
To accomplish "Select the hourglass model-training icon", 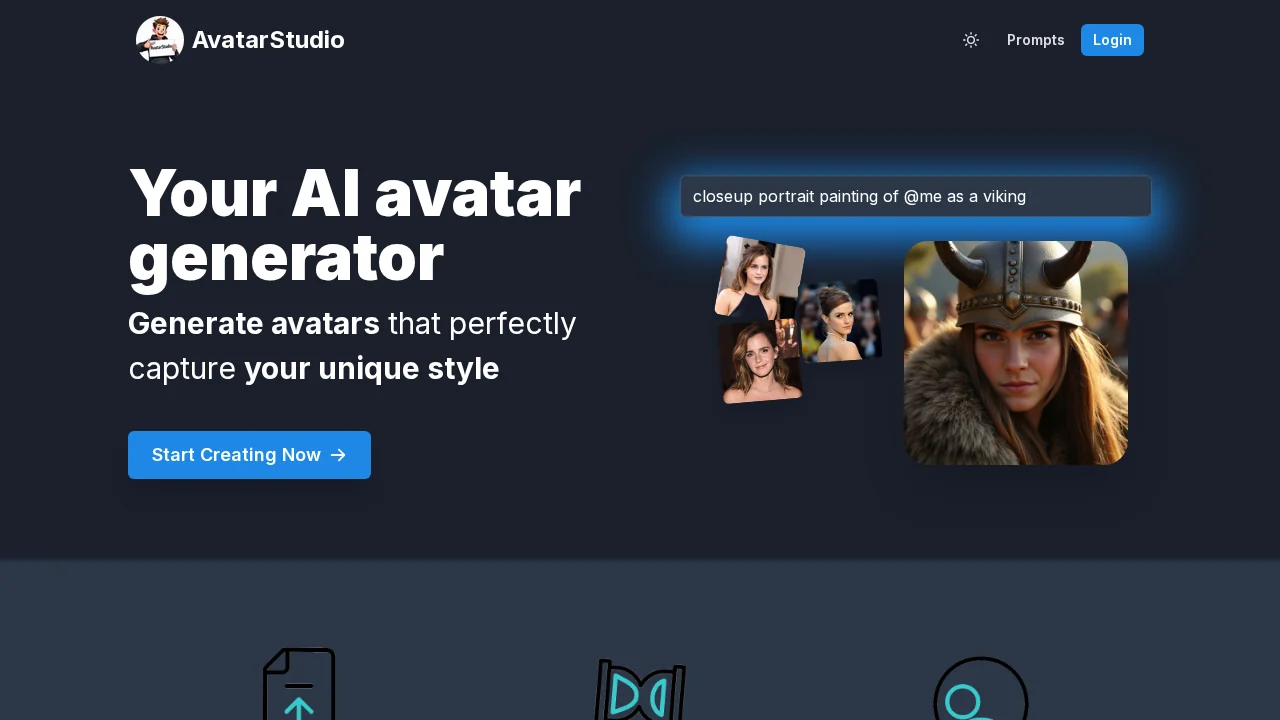I will pyautogui.click(x=640, y=690).
